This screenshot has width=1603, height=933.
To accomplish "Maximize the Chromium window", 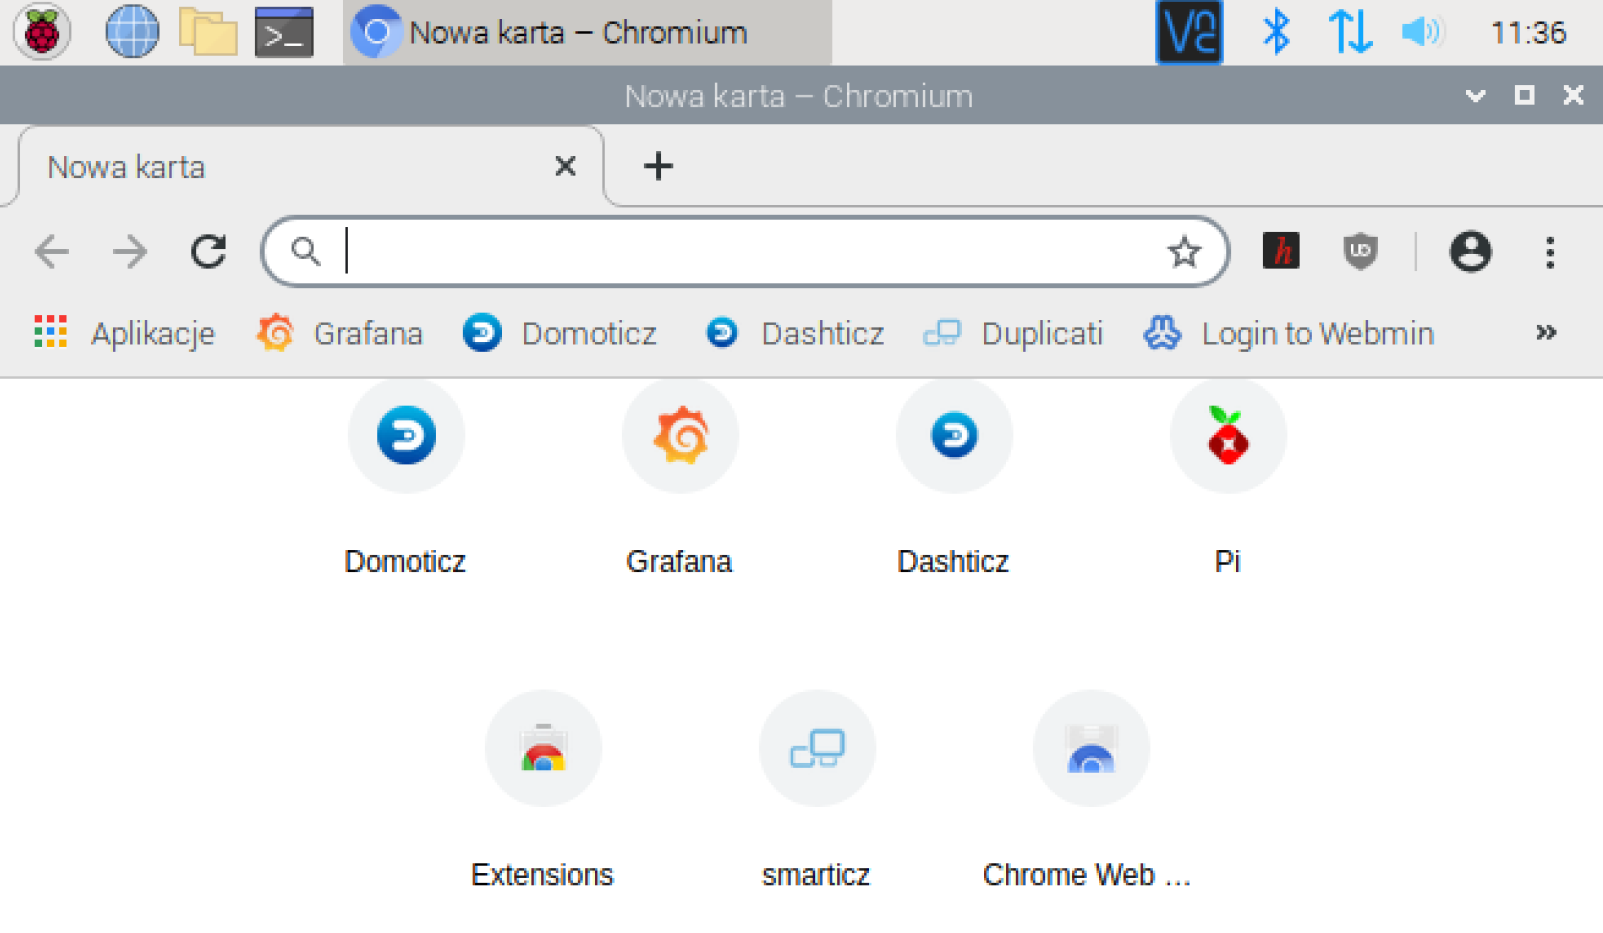I will pos(1524,95).
